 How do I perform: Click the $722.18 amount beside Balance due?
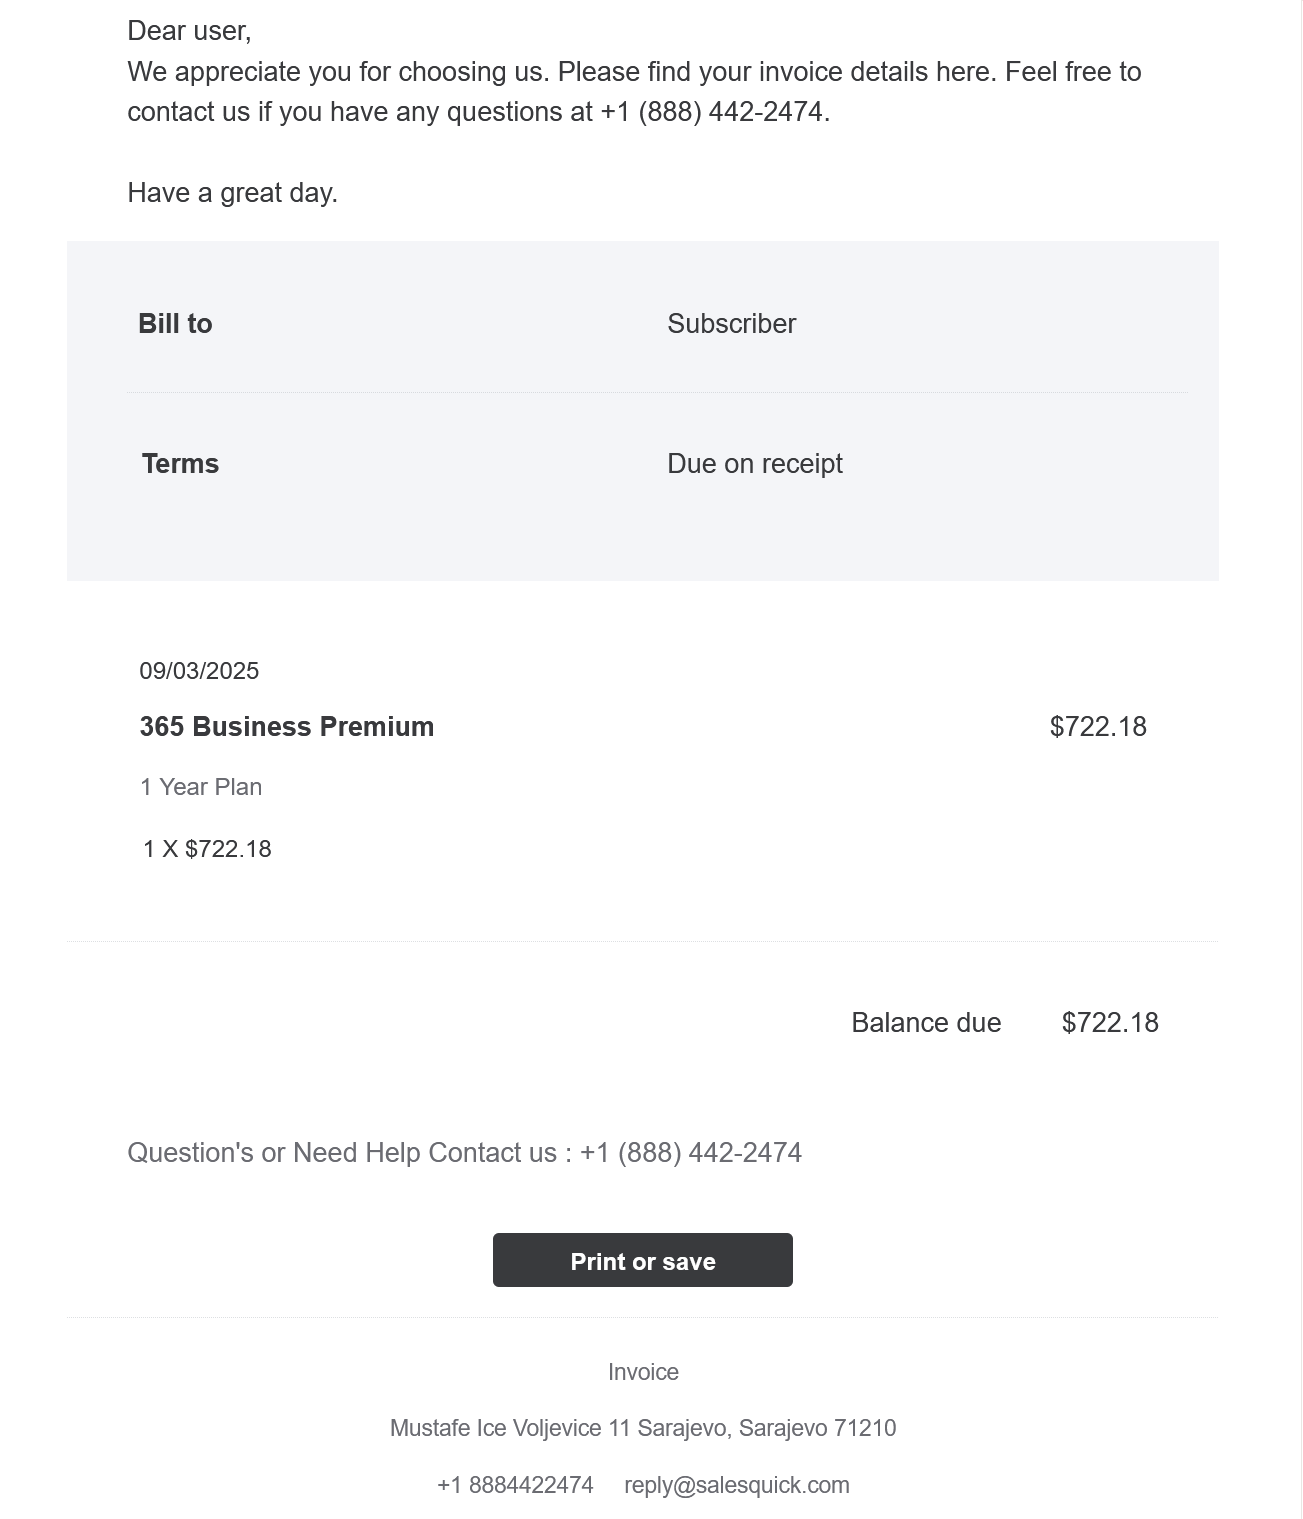click(x=1109, y=1023)
